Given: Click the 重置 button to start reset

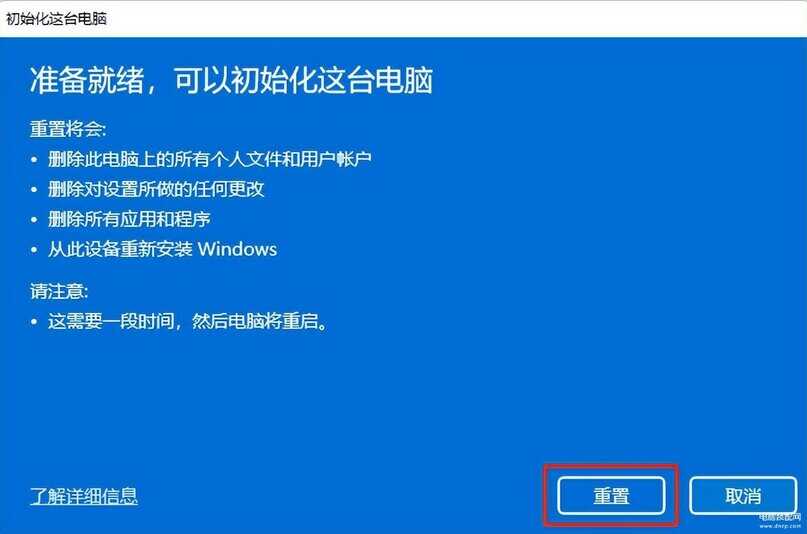Looking at the screenshot, I should point(611,496).
